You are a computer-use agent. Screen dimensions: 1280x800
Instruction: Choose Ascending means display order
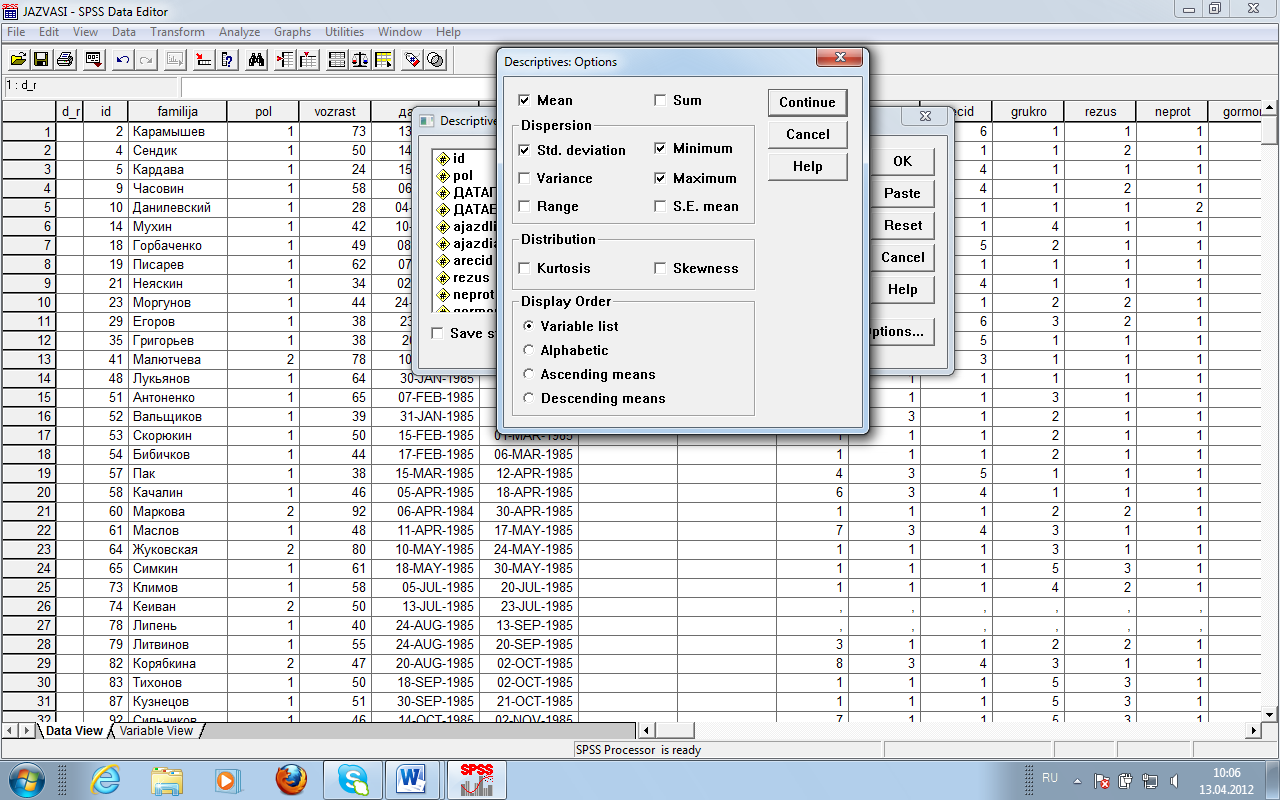point(529,374)
